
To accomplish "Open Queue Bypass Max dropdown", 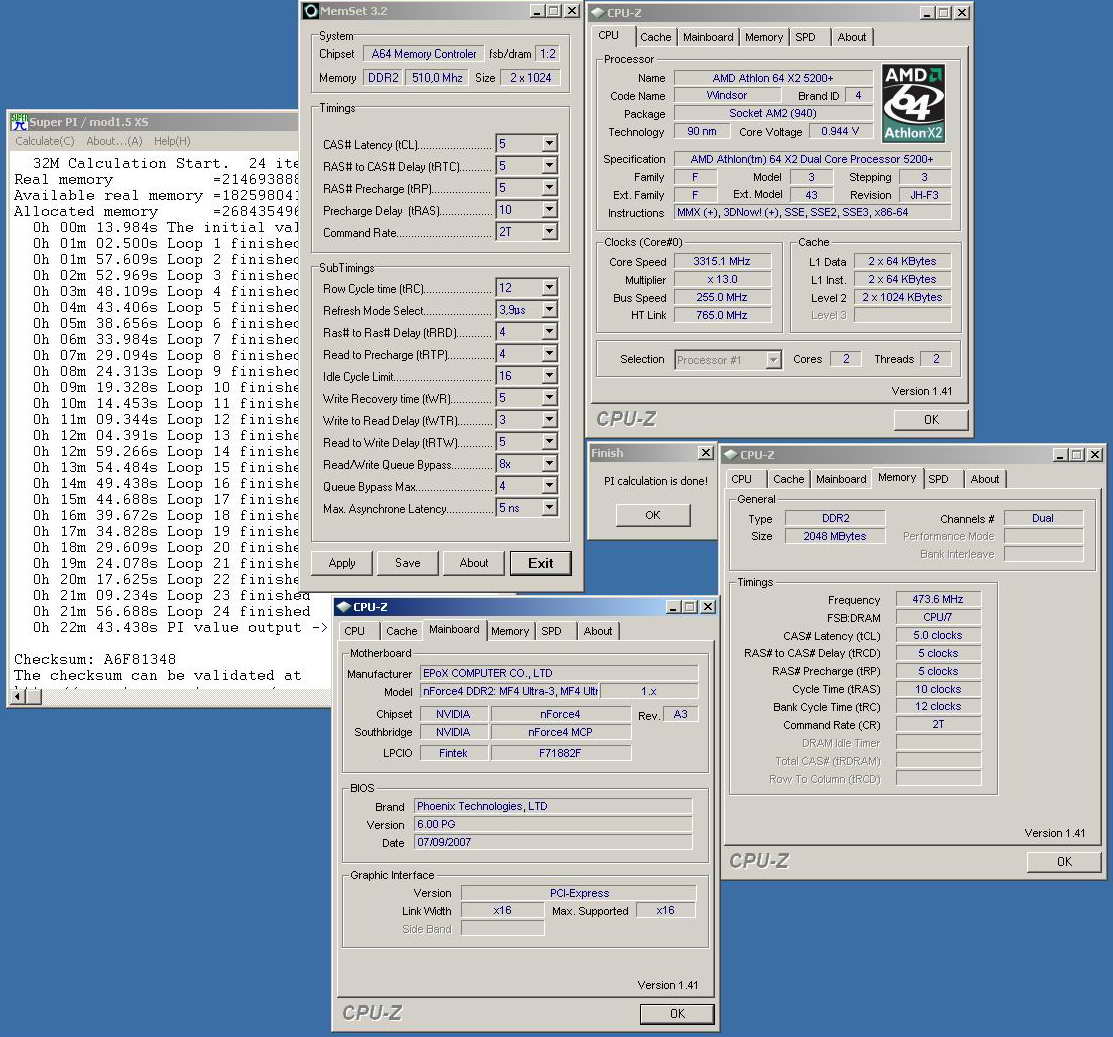I will pyautogui.click(x=549, y=486).
